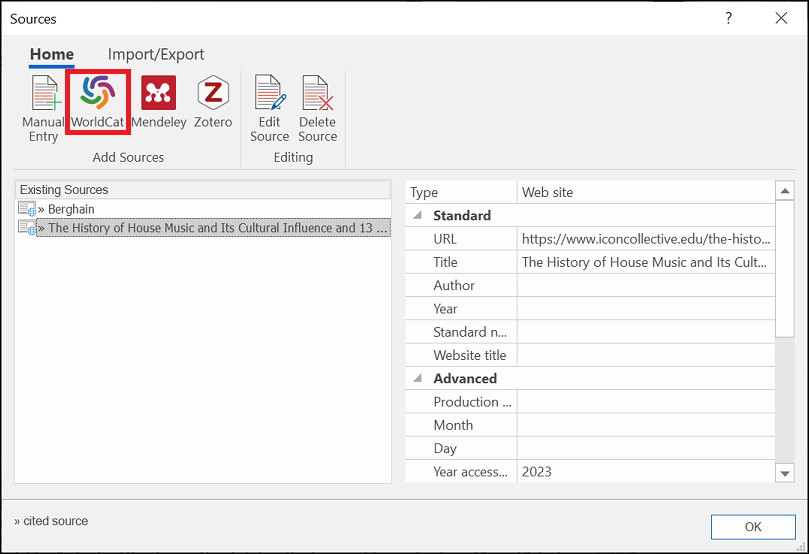Image resolution: width=809 pixels, height=554 pixels.
Task: Select the Home tab
Action: tap(51, 55)
